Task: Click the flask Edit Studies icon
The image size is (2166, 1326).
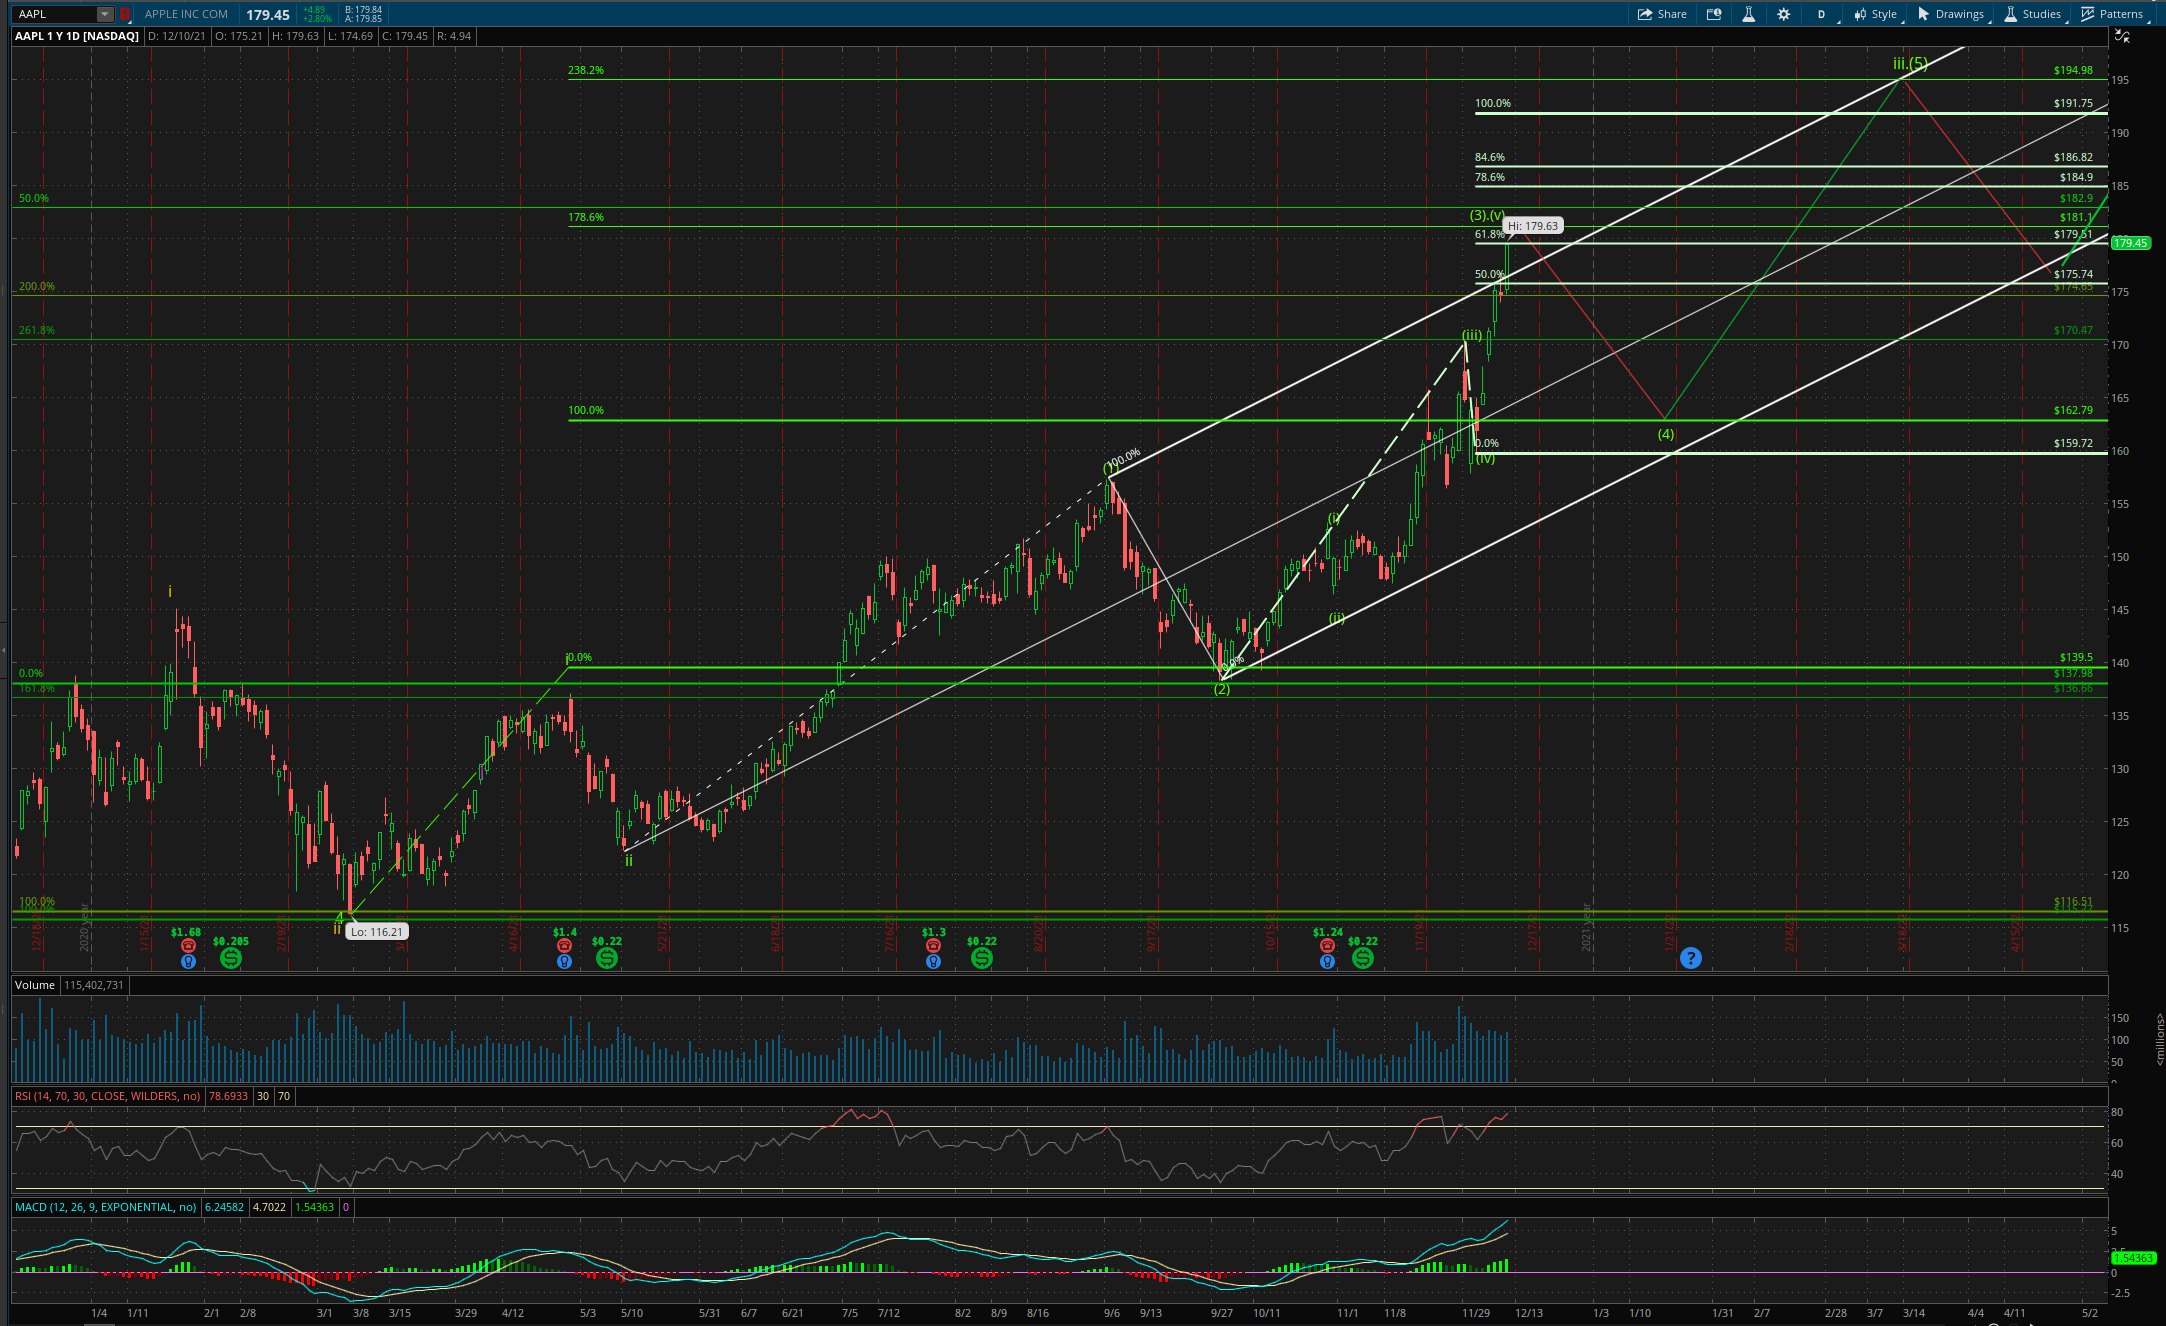Action: [1748, 14]
